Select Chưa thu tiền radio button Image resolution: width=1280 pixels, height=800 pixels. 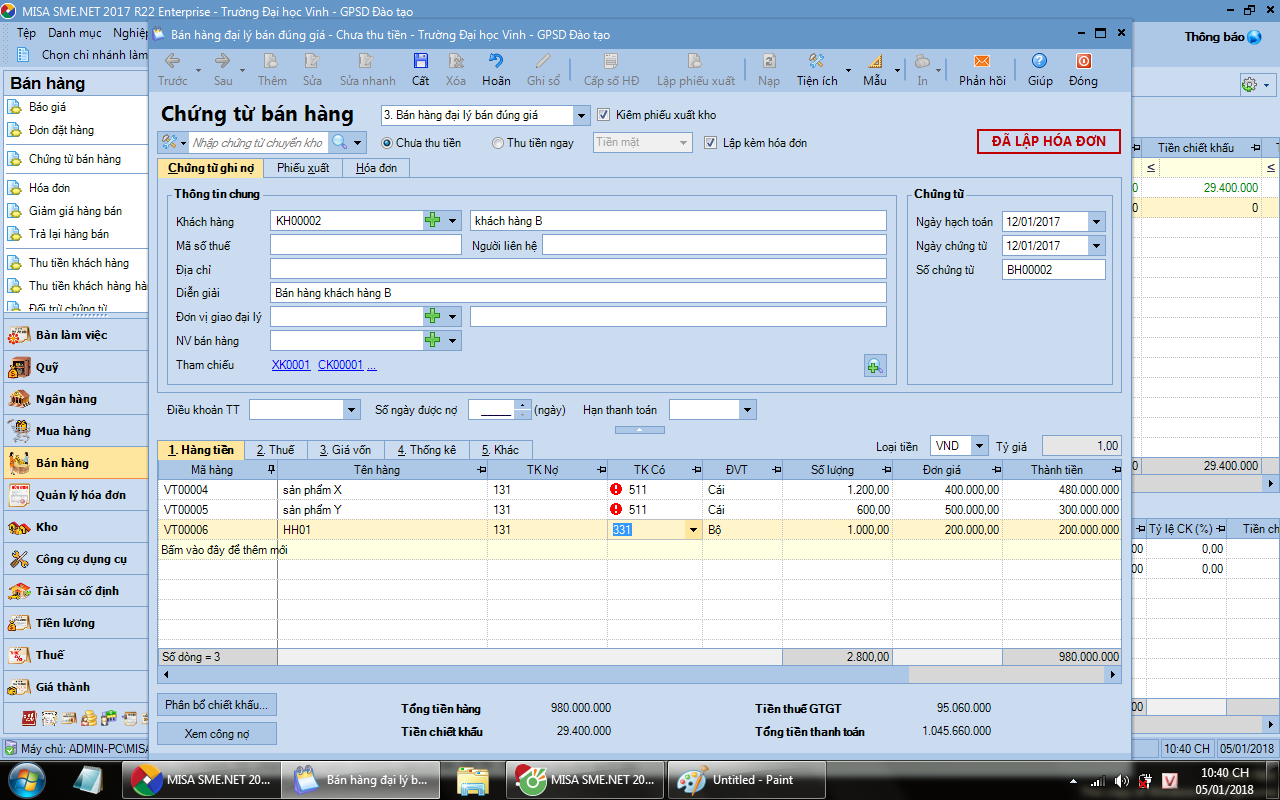click(x=387, y=143)
